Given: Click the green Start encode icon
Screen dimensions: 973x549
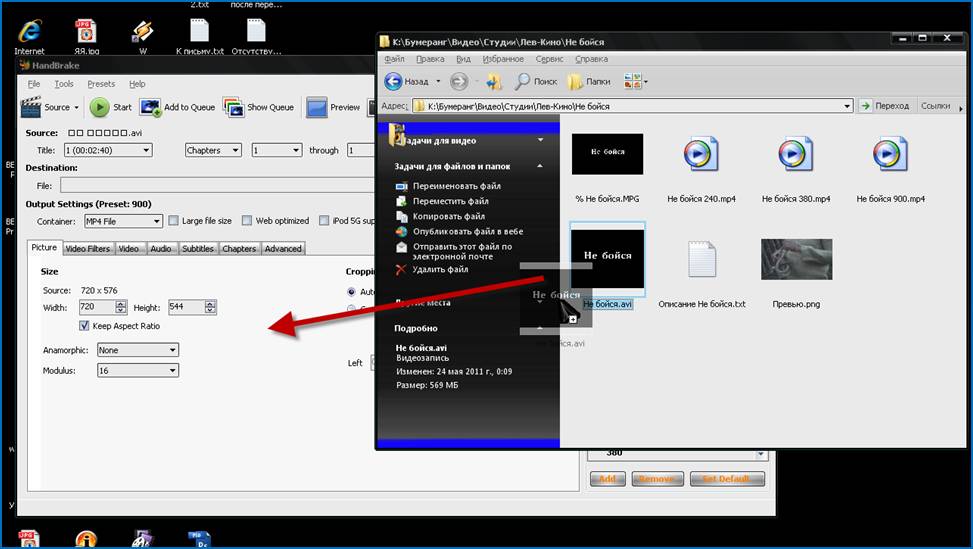Looking at the screenshot, I should coord(99,107).
